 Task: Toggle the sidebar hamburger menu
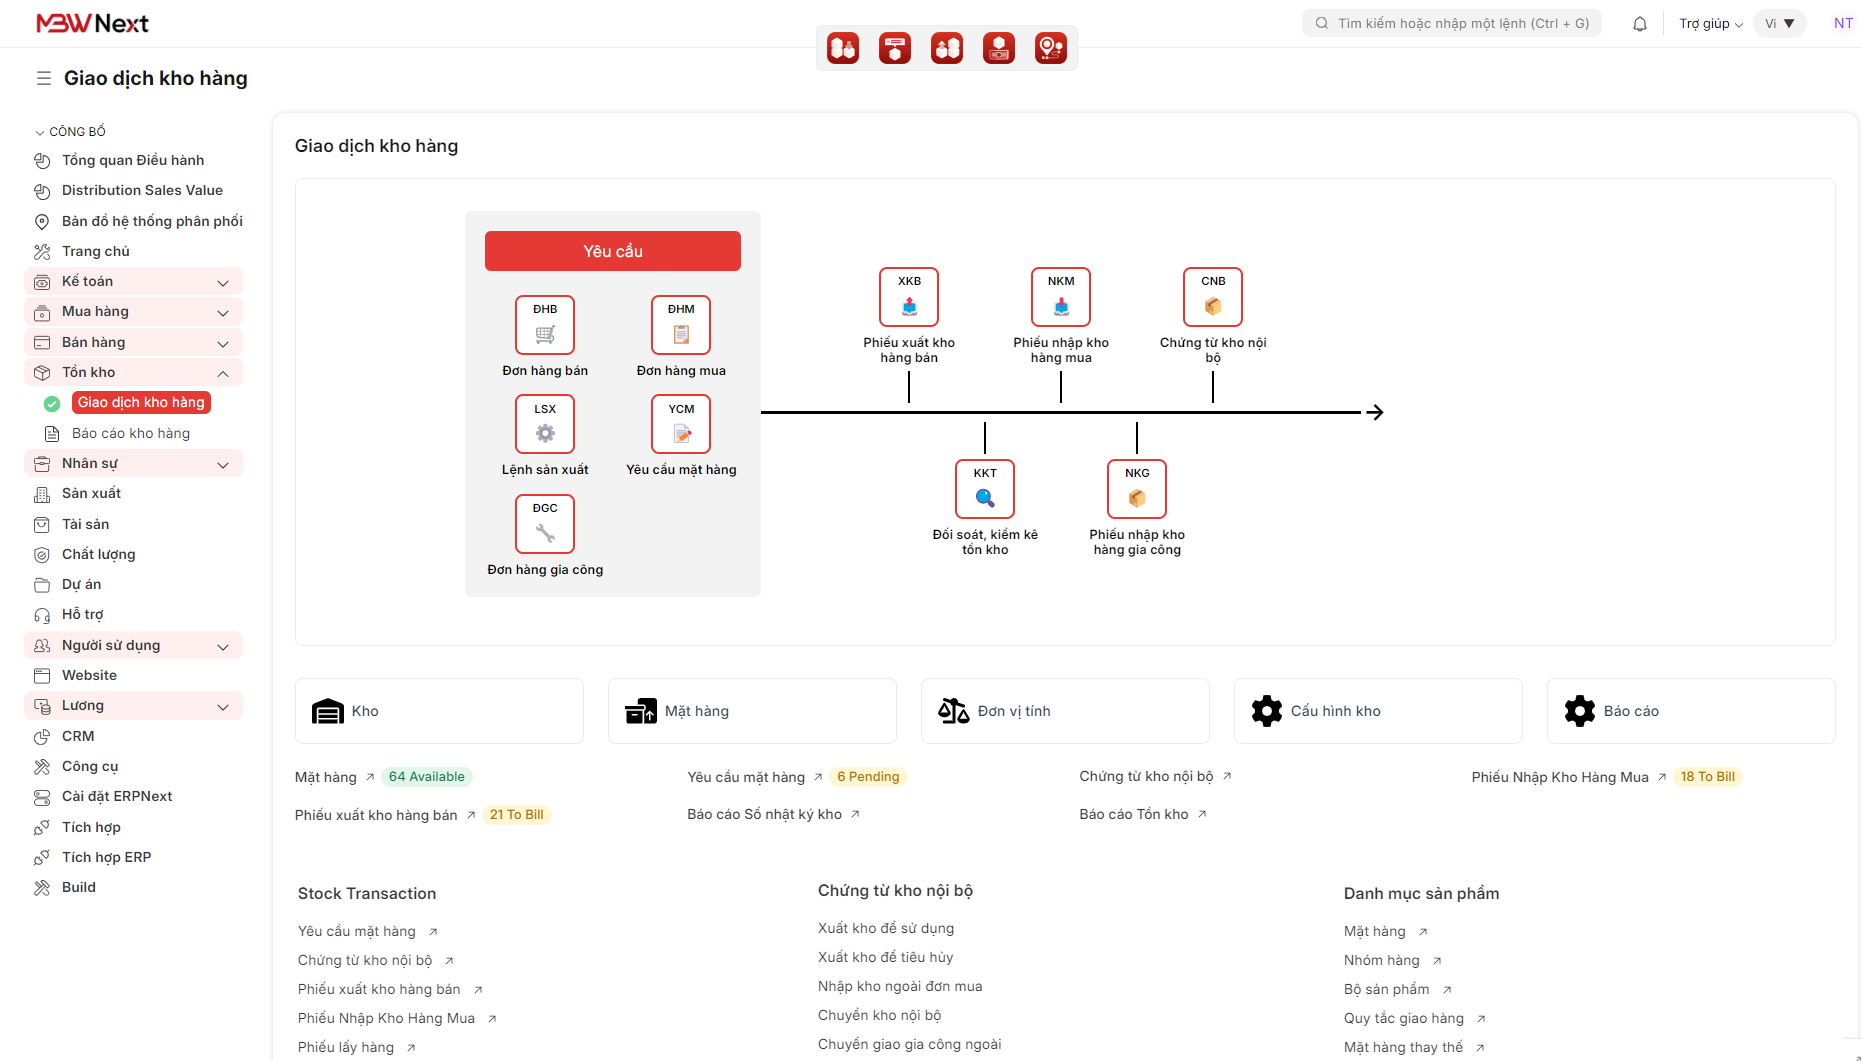(44, 78)
